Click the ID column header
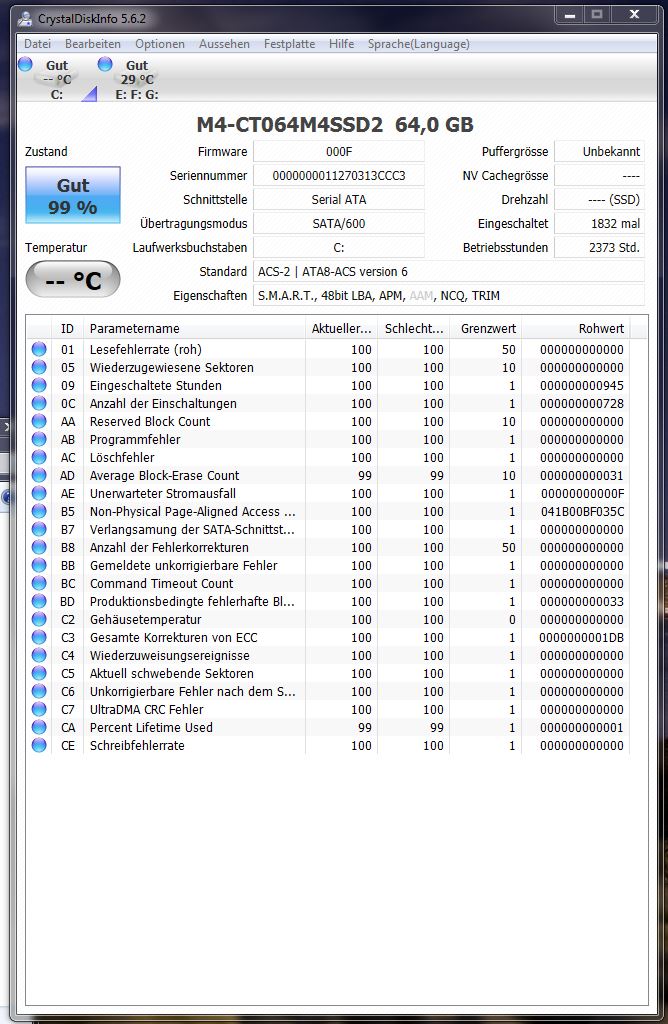The image size is (668, 1024). tap(67, 328)
